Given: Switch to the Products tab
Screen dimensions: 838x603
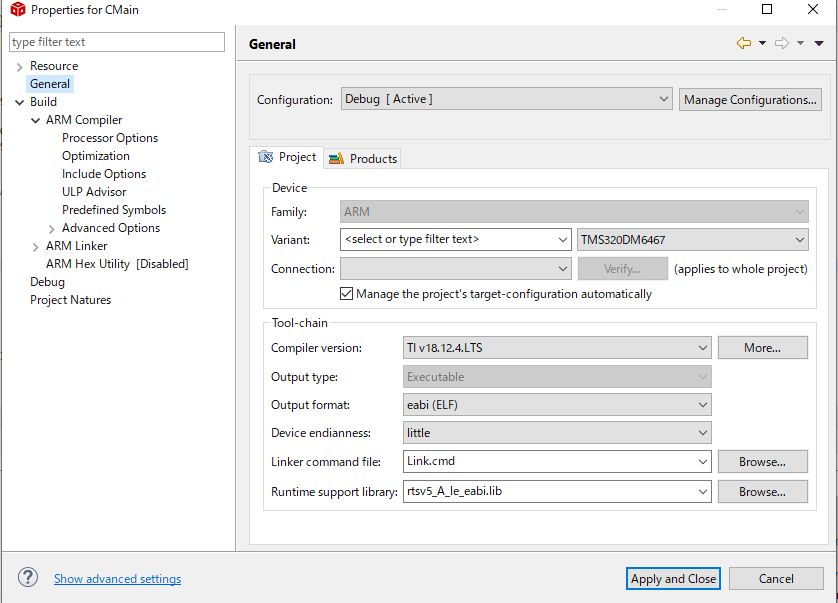Looking at the screenshot, I should point(363,159).
